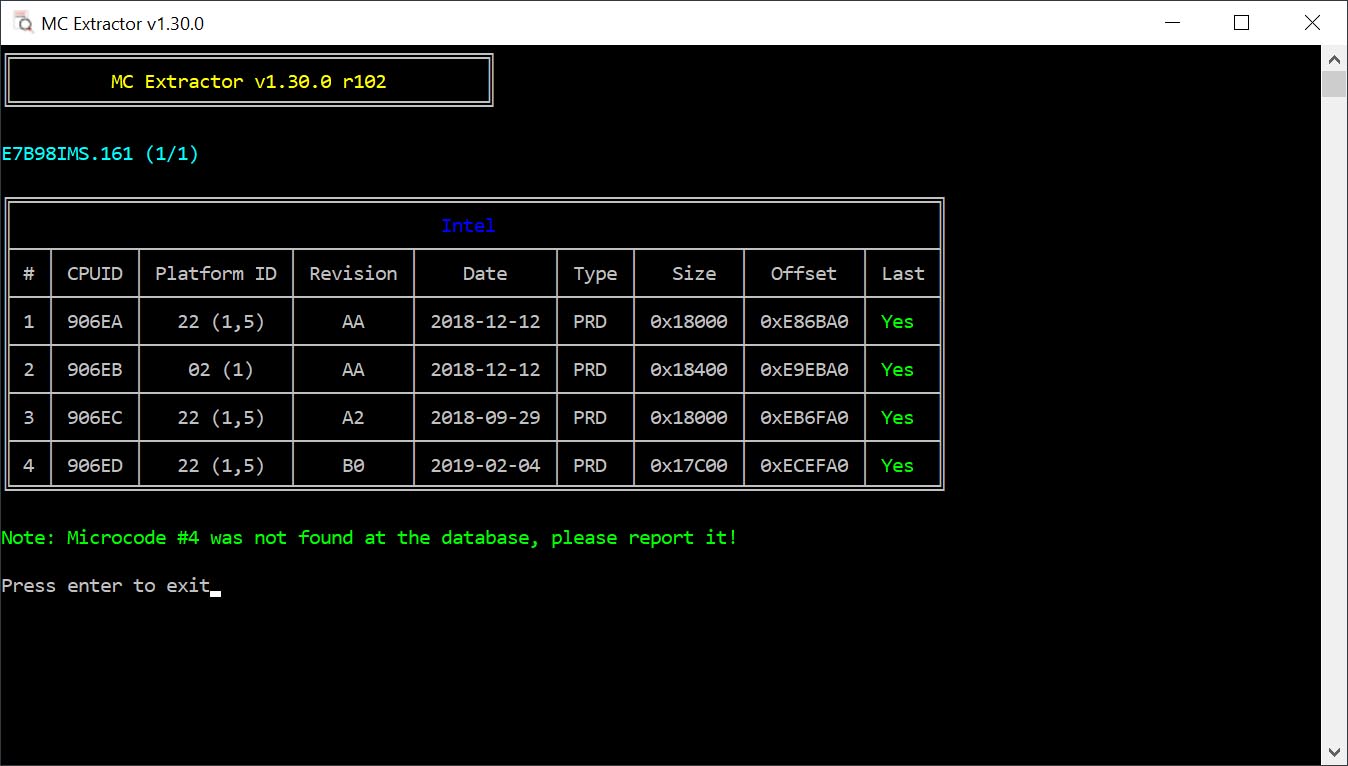Image resolution: width=1348 pixels, height=766 pixels.
Task: Click Revision 'B0' cell
Action: point(353,465)
